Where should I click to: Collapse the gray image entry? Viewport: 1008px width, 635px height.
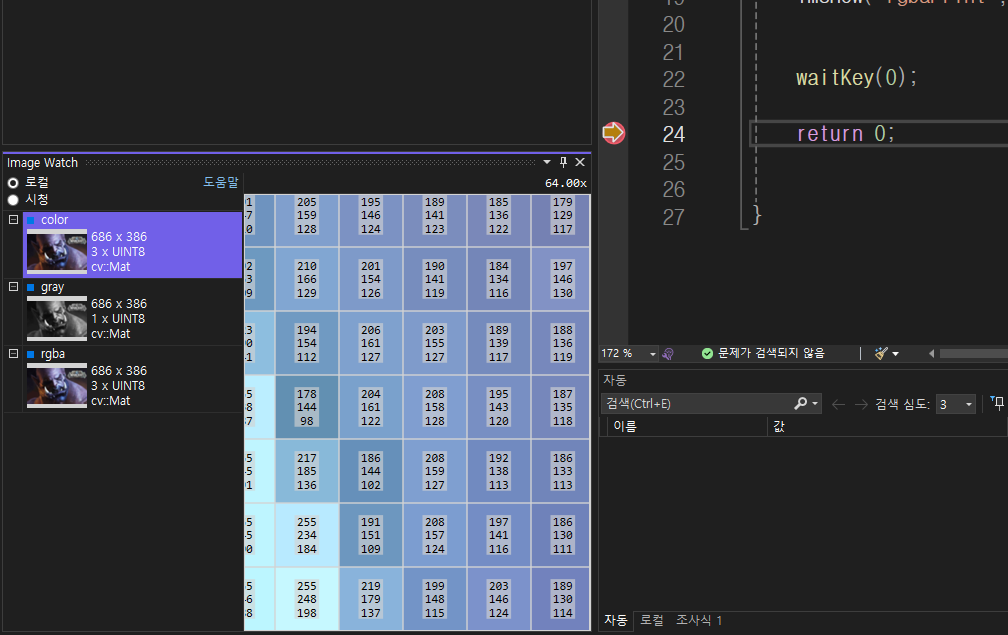pos(13,287)
